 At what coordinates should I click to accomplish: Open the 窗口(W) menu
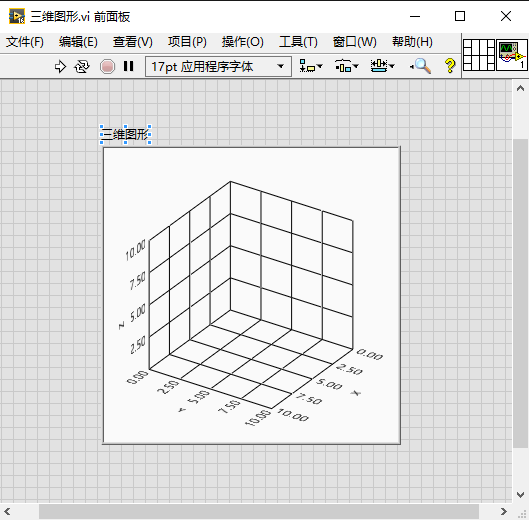[x=355, y=42]
